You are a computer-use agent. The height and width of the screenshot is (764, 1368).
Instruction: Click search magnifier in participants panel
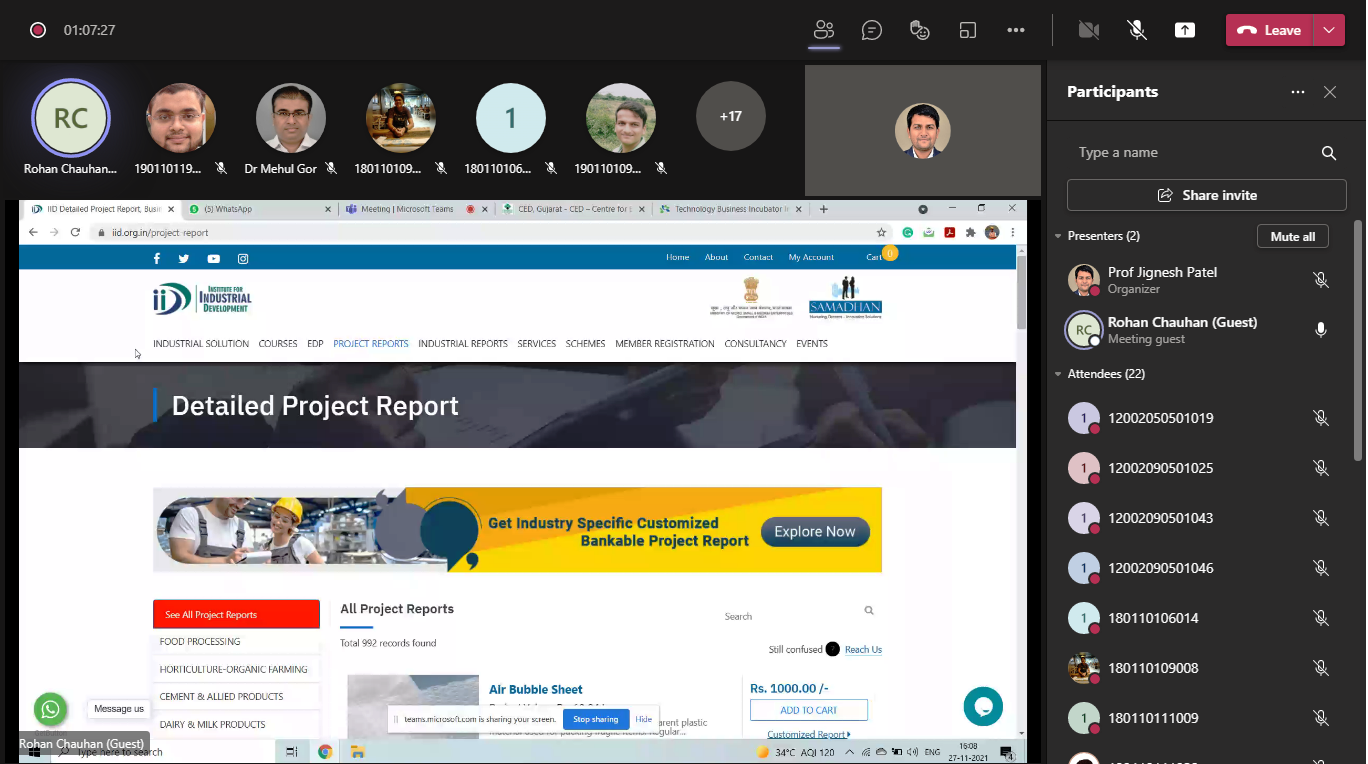coord(1329,153)
